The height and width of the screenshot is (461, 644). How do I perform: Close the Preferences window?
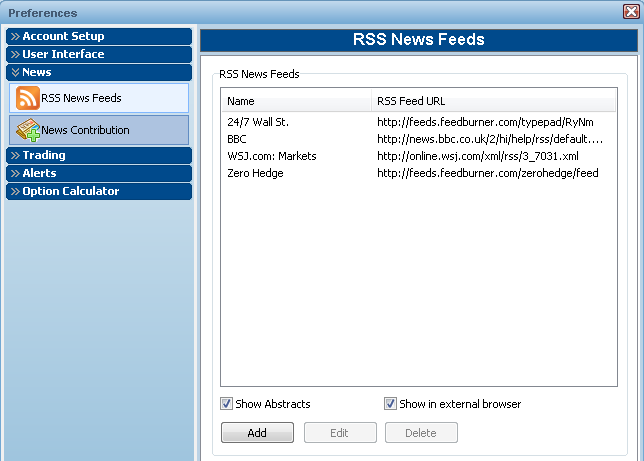pyautogui.click(x=632, y=13)
